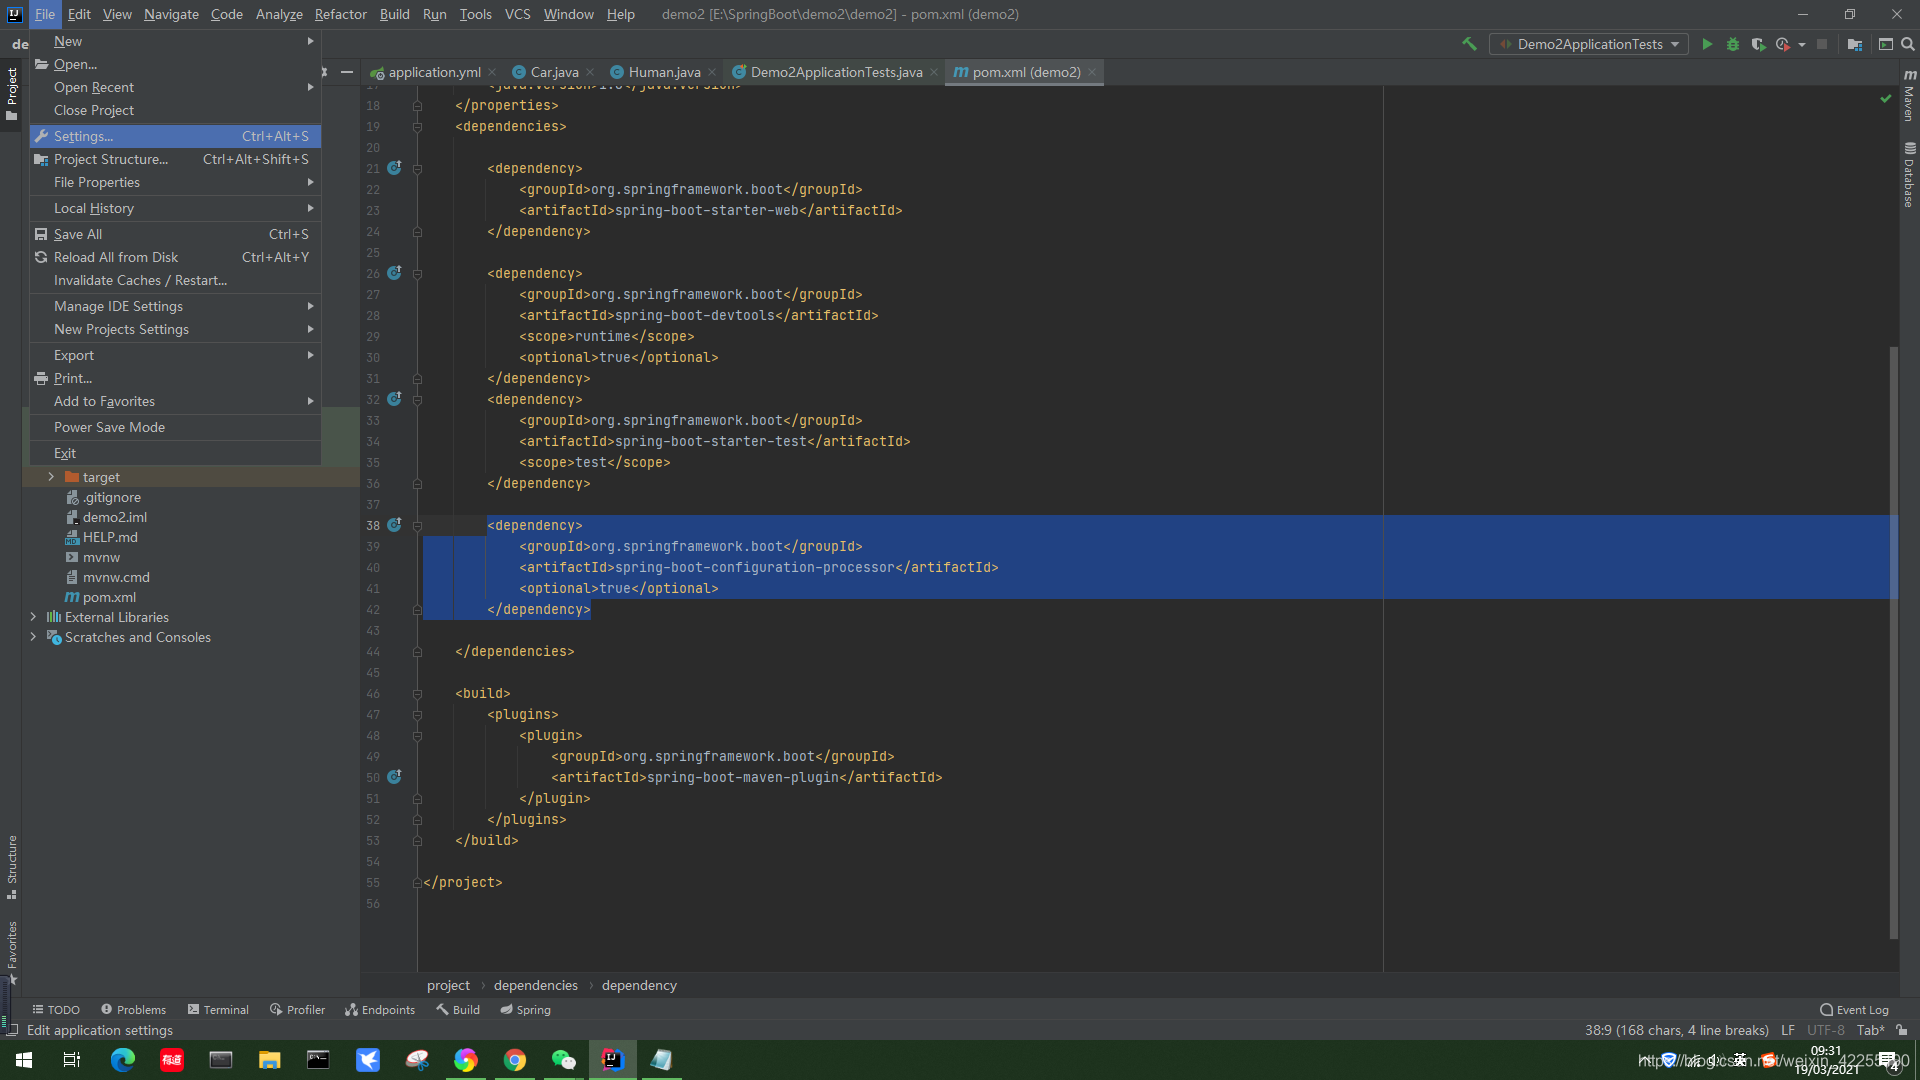Collapse the editor panel with the hide icon
The width and height of the screenshot is (1920, 1080).
347,72
